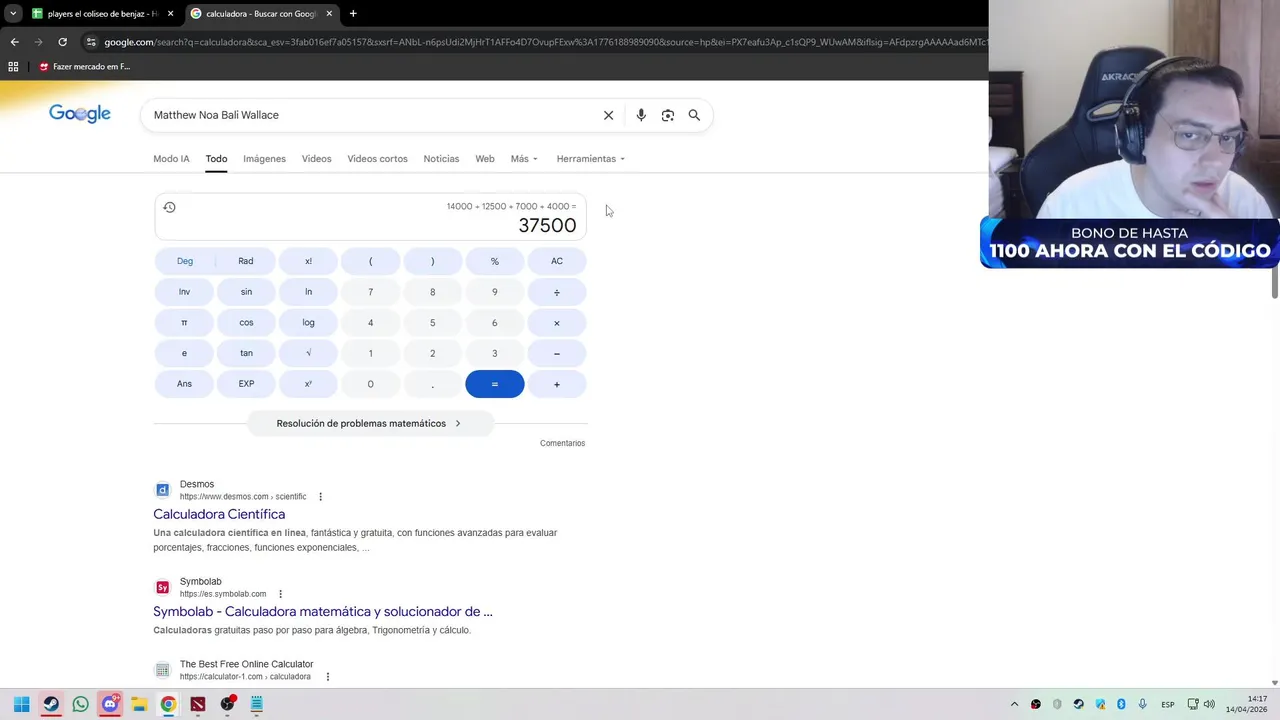The width and height of the screenshot is (1280, 720).
Task: Show hidden tray icons chevron
Action: coord(1014,704)
